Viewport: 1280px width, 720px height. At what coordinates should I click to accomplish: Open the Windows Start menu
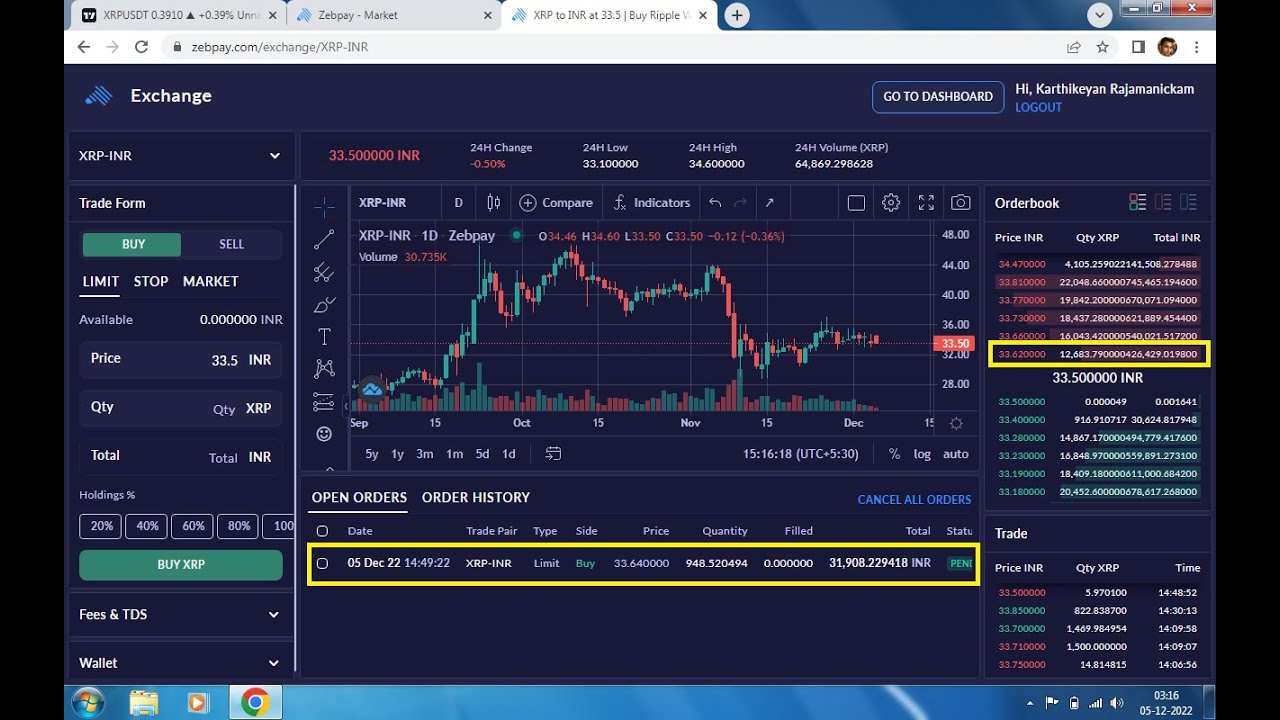[88, 703]
